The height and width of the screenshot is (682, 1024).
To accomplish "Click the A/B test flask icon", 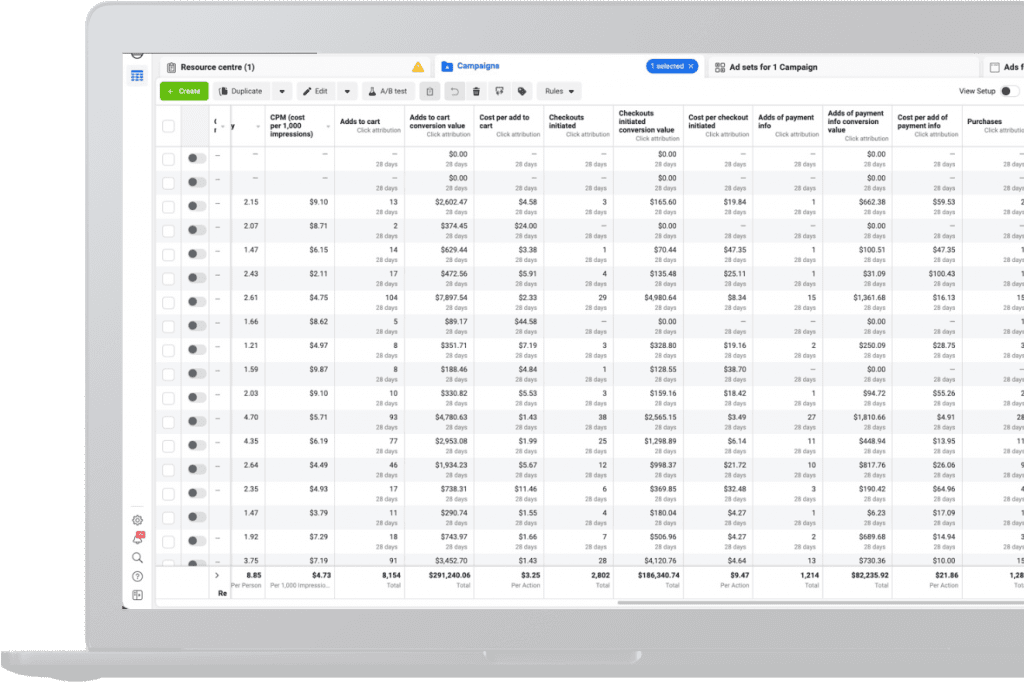I will point(372,91).
